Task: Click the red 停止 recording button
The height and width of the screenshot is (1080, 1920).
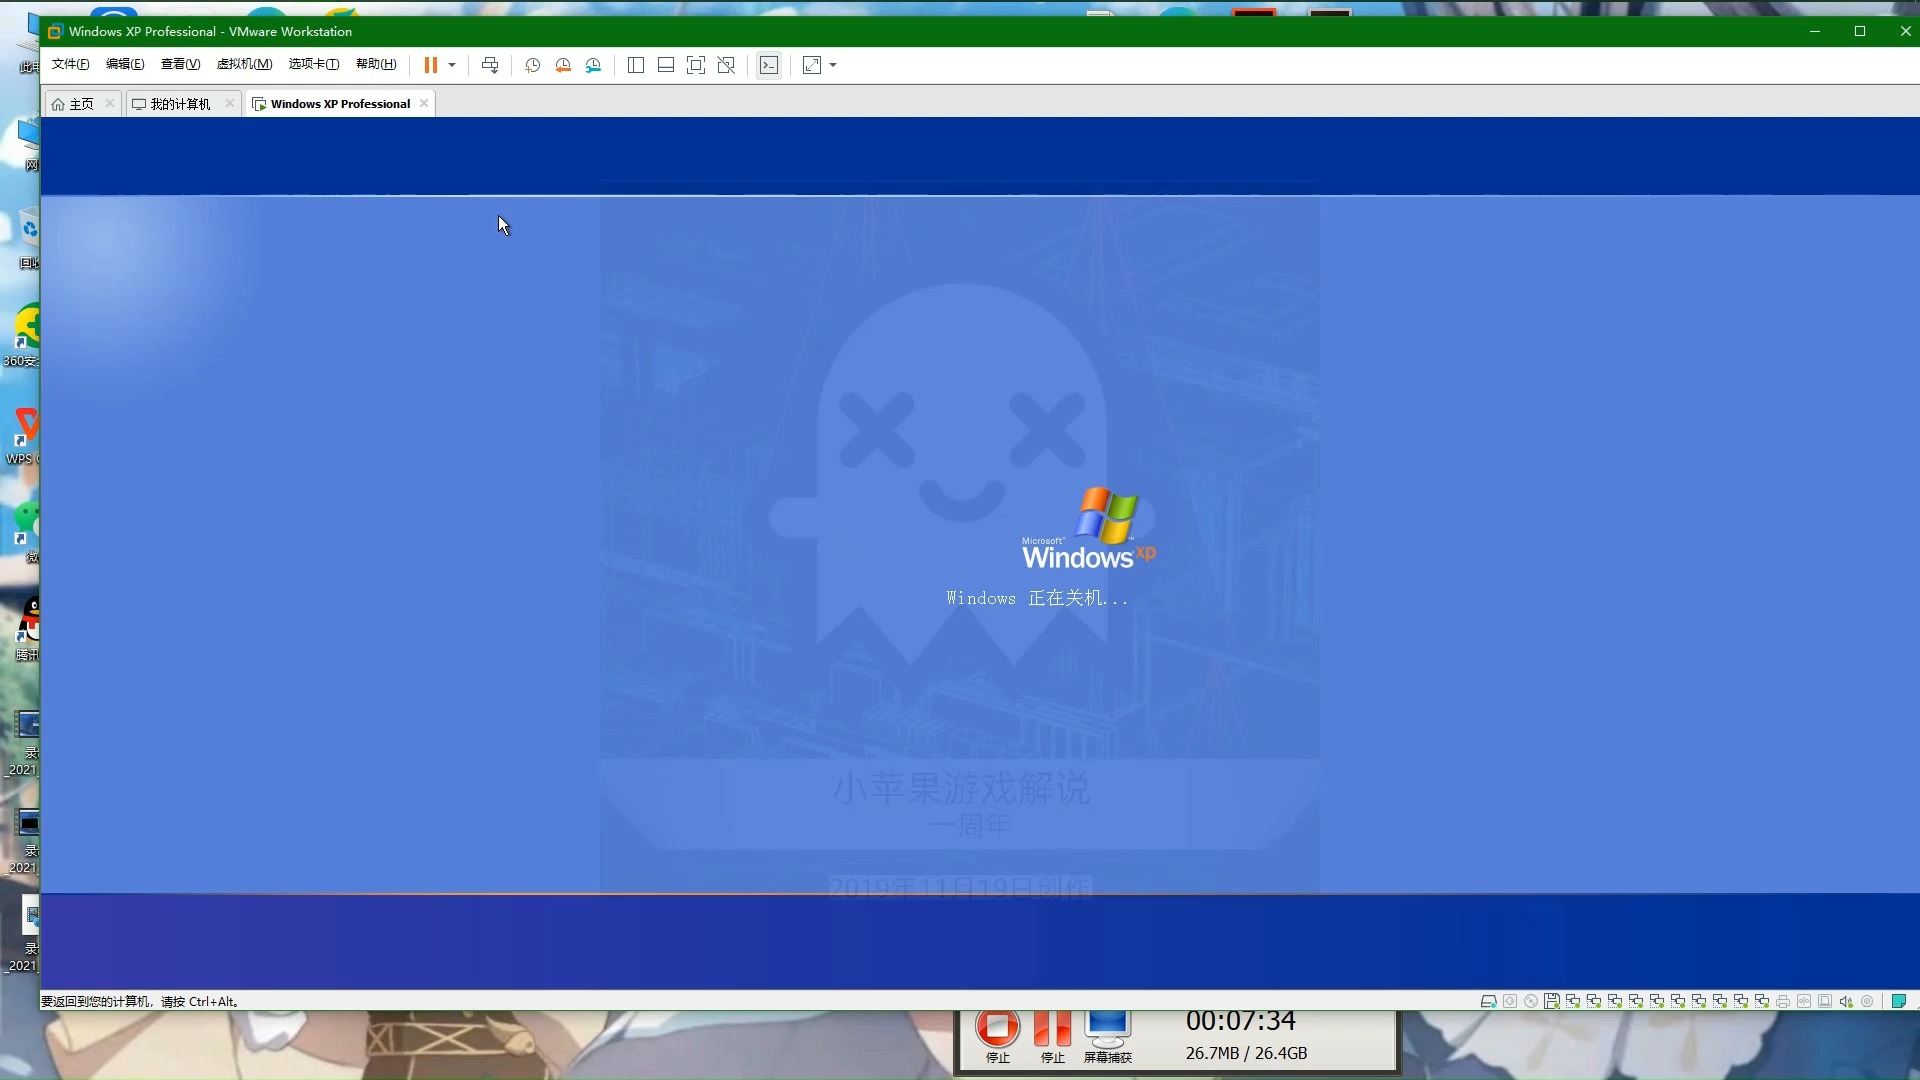Action: tap(997, 1035)
